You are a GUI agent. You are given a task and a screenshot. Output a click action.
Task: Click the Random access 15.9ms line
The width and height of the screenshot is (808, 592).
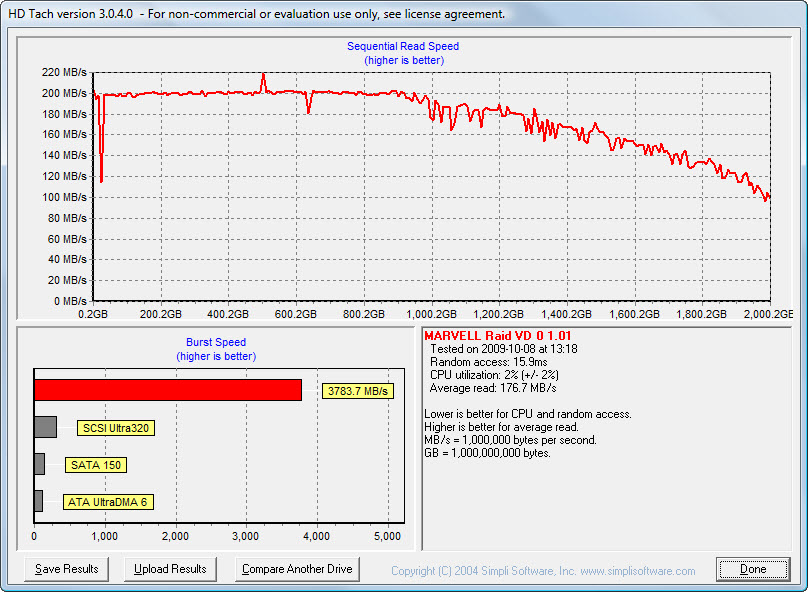[487, 362]
